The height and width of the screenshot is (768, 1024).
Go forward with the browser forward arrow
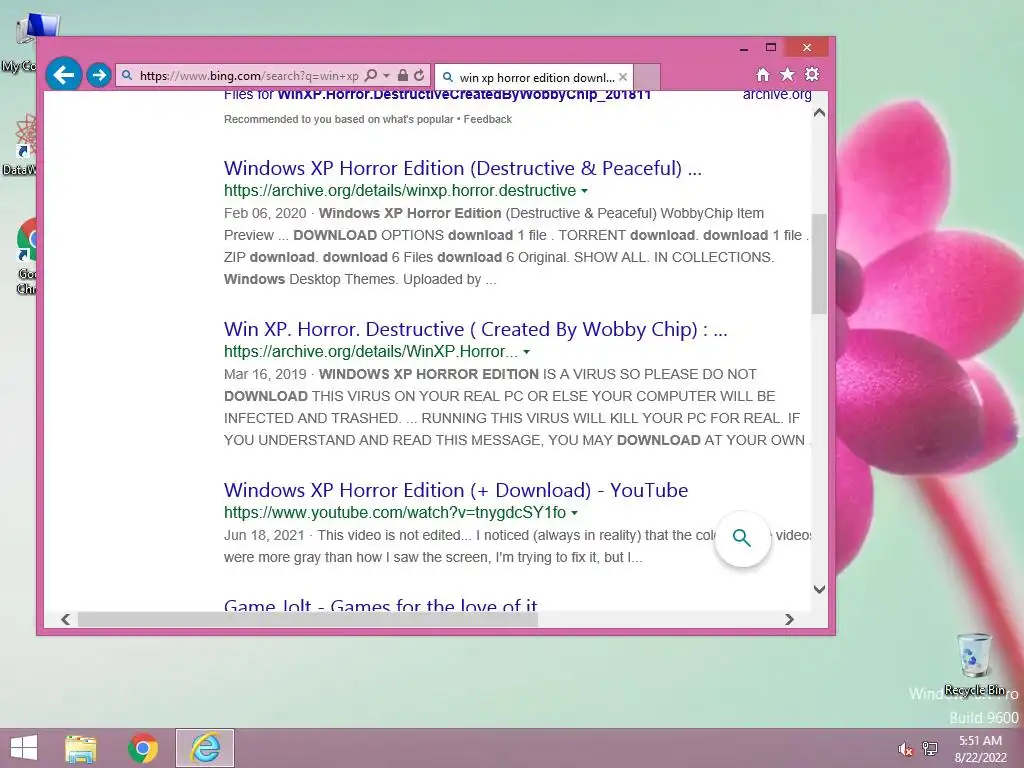[99, 75]
